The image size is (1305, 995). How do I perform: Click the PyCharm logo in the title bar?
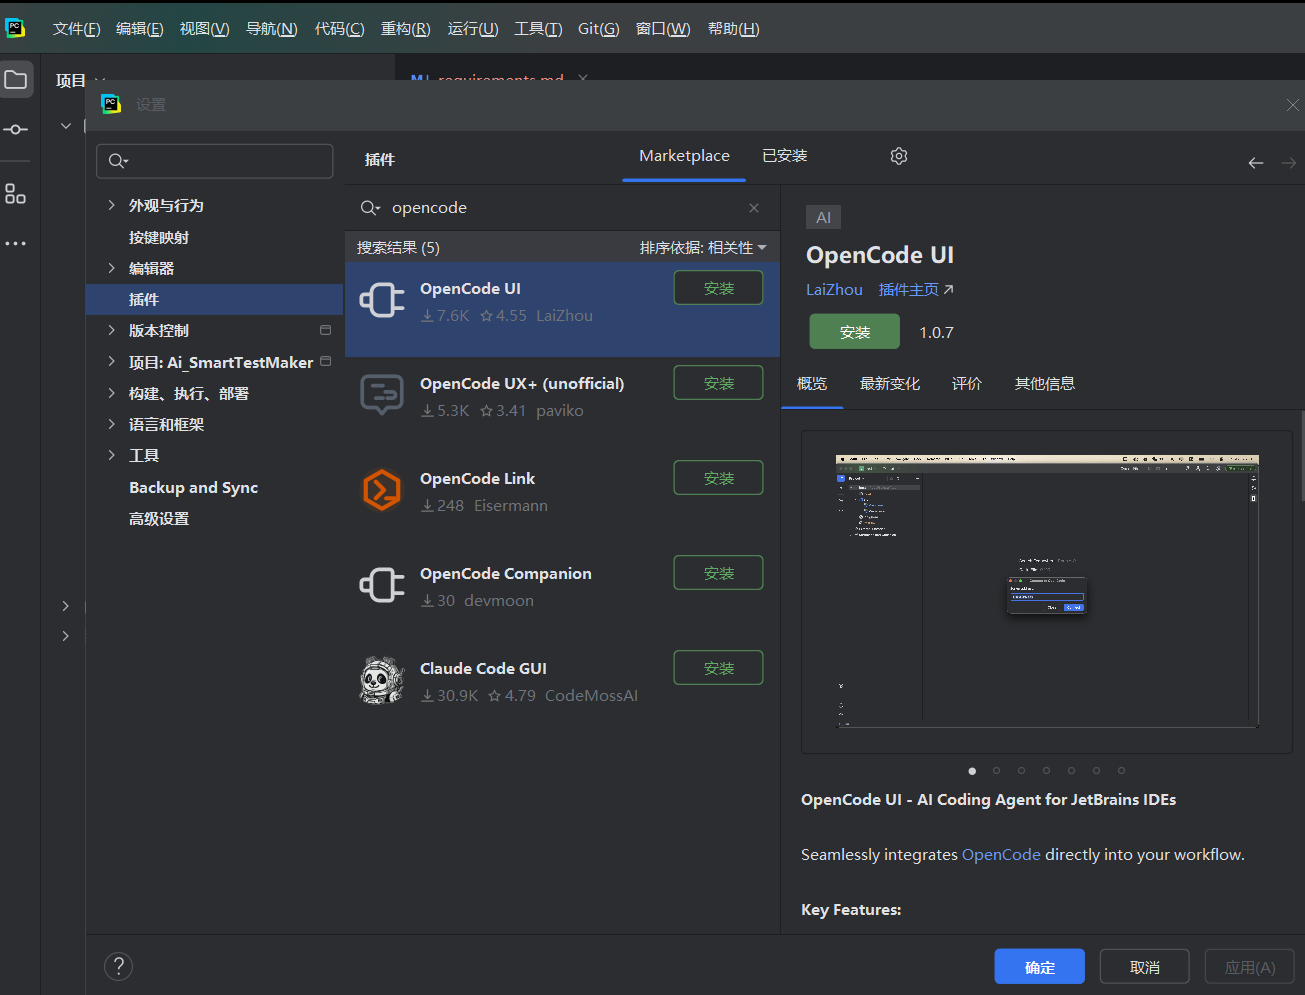pos(15,28)
